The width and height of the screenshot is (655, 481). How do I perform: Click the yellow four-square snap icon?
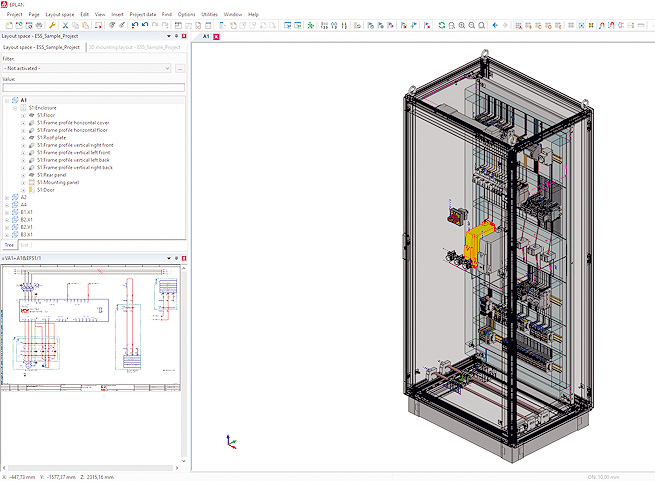tap(591, 25)
